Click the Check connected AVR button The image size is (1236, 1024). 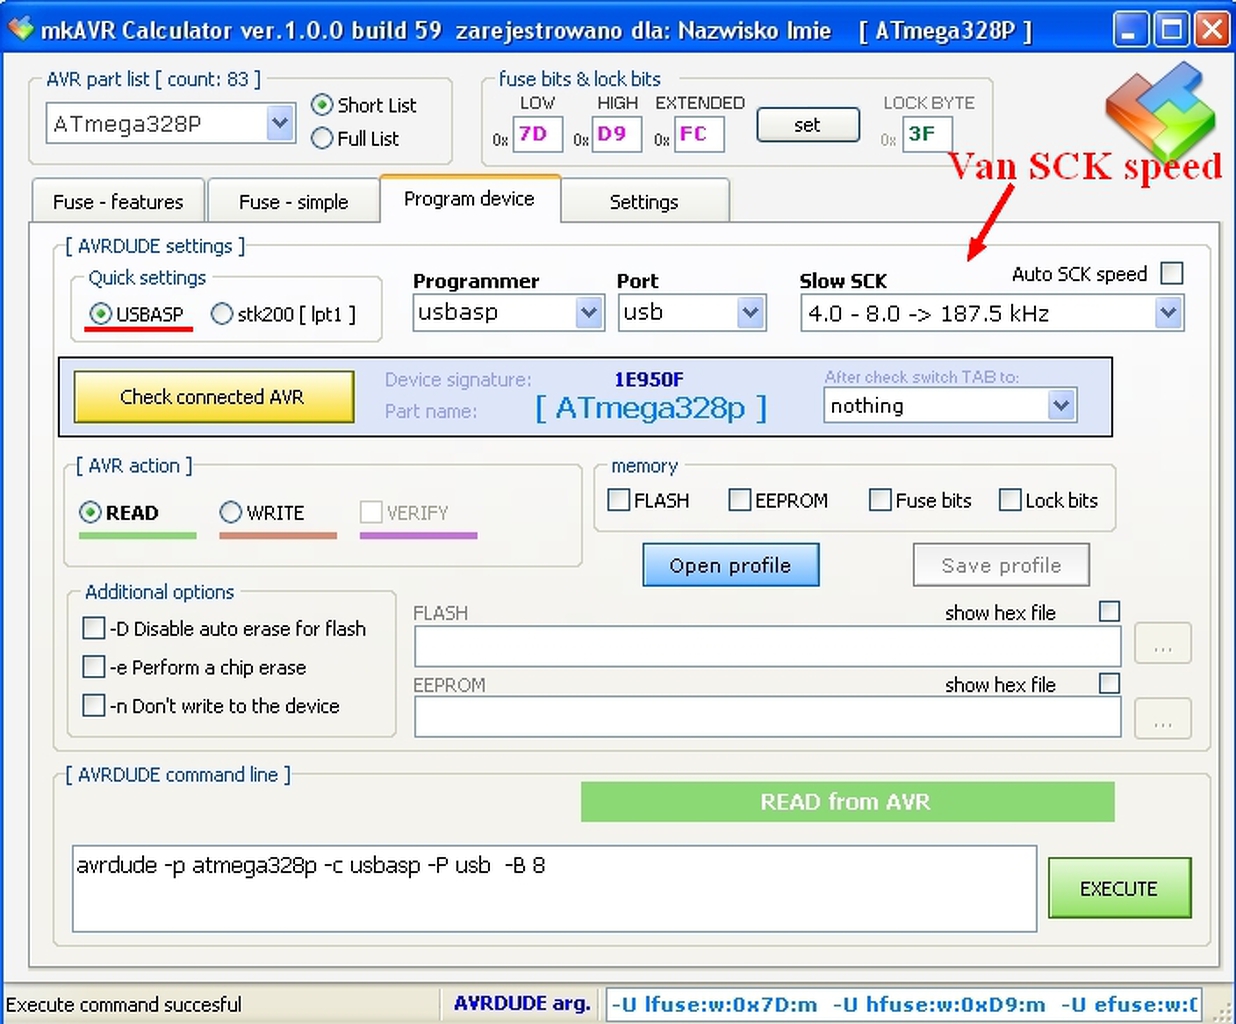tap(213, 397)
